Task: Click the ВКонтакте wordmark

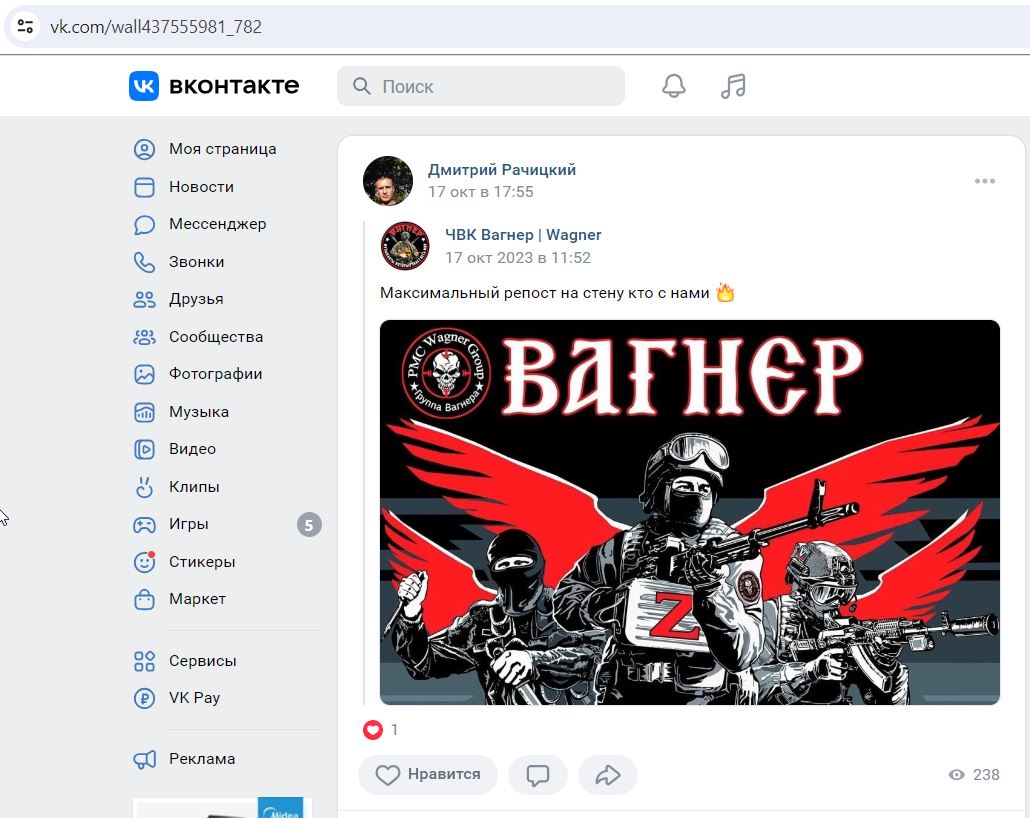Action: pyautogui.click(x=235, y=86)
